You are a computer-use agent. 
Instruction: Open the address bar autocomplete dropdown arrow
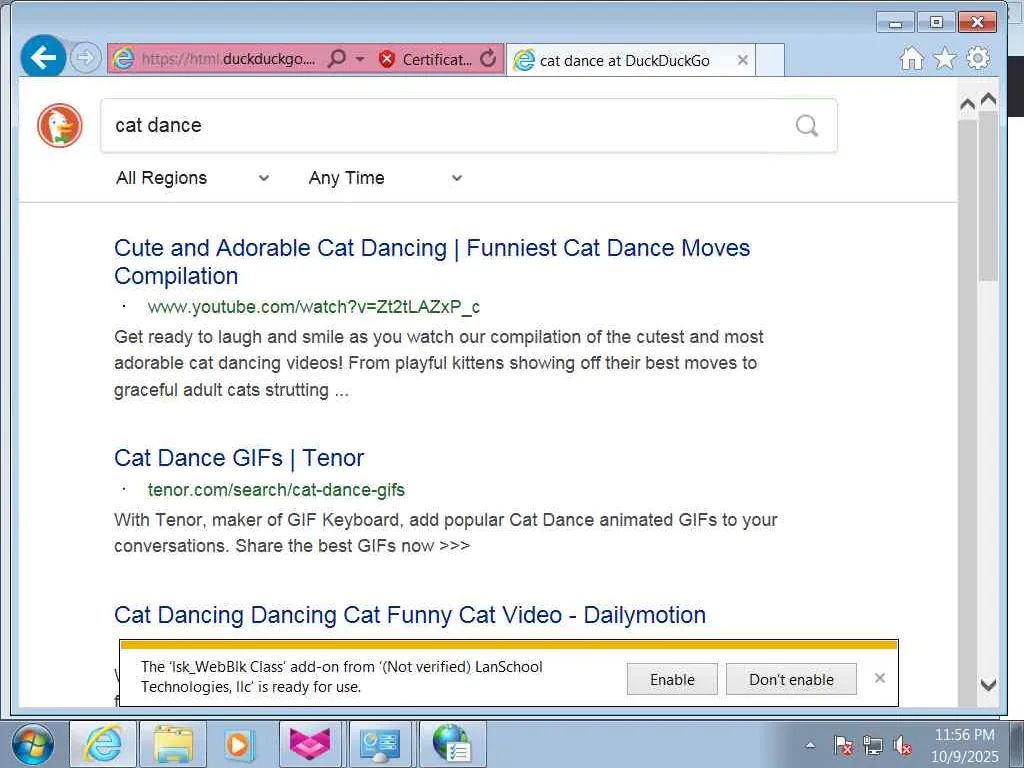[360, 59]
